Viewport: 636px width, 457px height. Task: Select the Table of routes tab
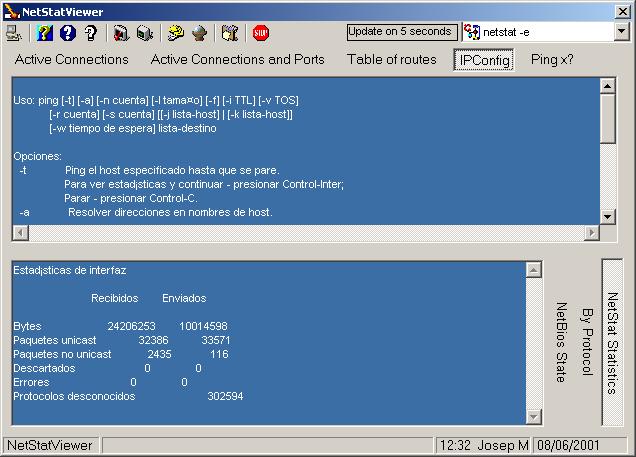pyautogui.click(x=392, y=60)
